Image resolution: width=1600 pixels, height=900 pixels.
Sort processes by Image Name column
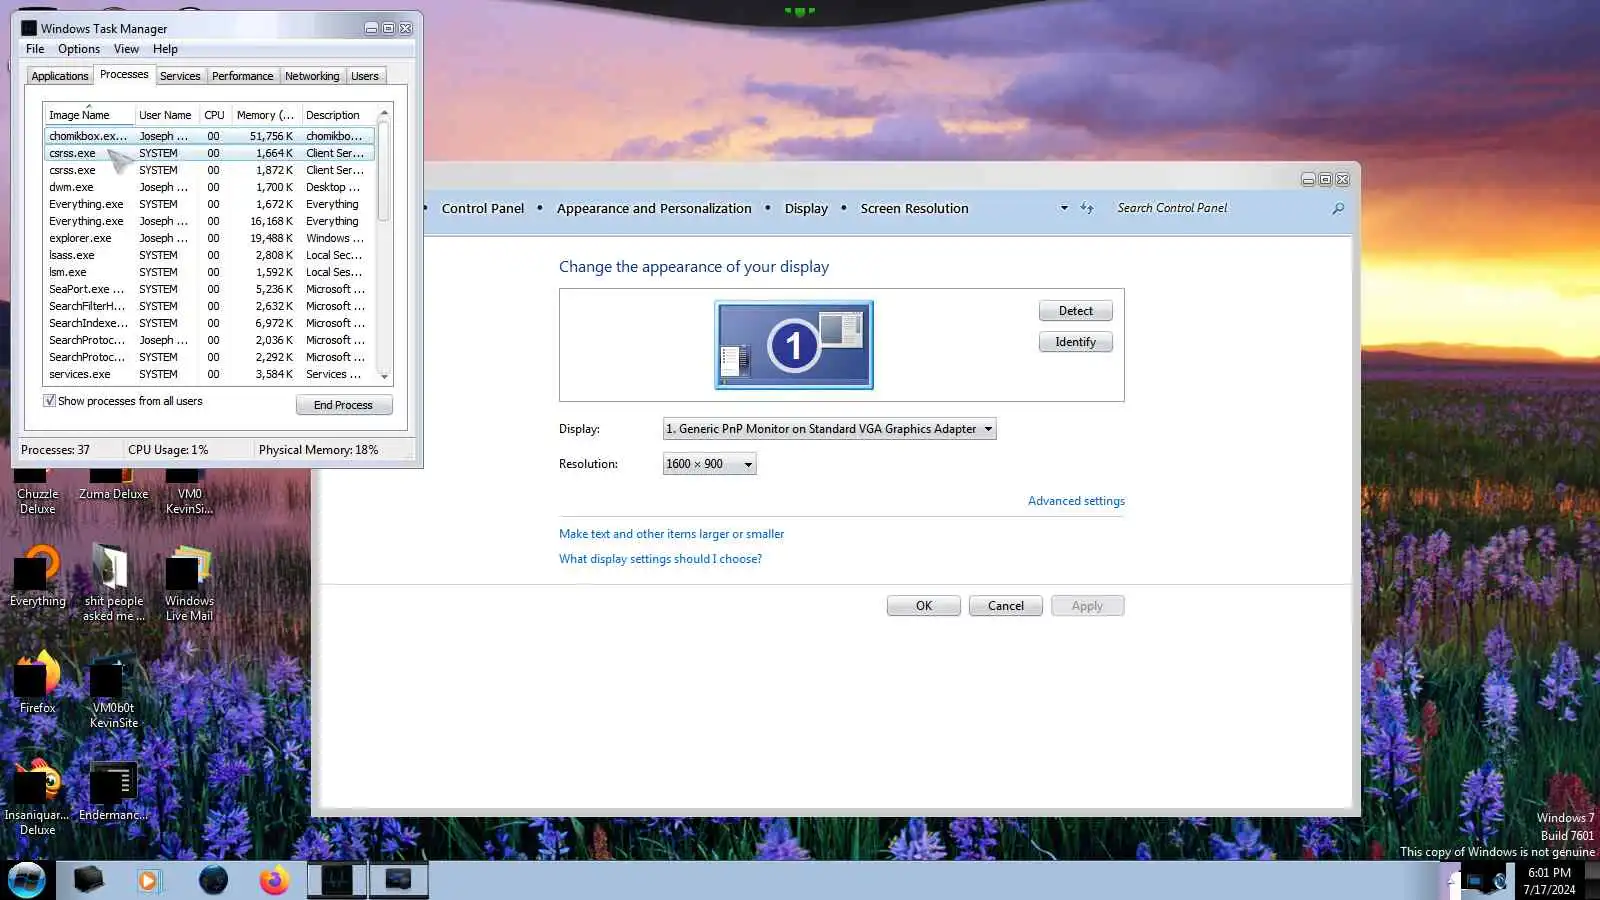(88, 115)
